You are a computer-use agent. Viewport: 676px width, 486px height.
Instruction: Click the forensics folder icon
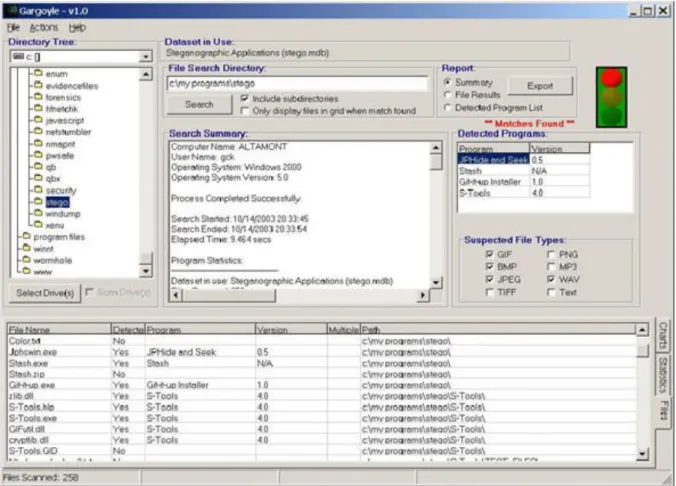click(38, 97)
